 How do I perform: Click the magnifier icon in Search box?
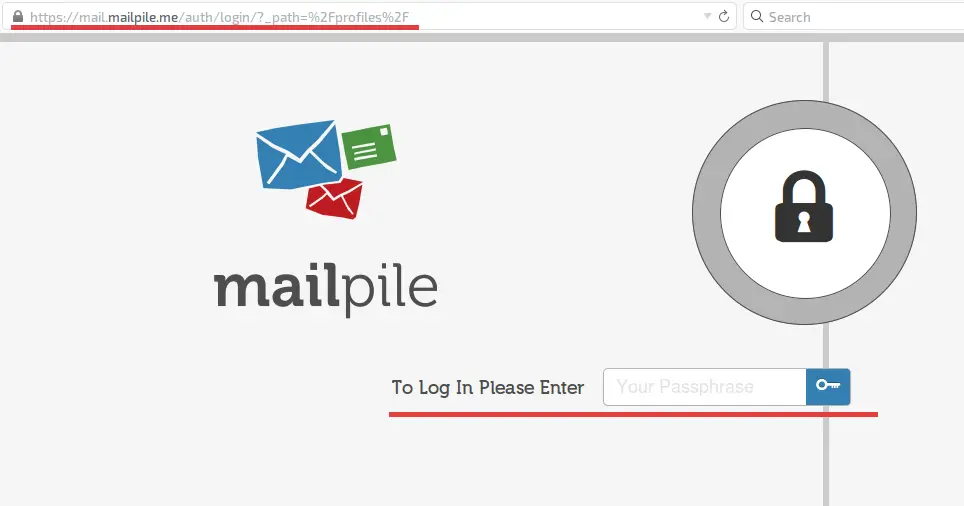click(757, 17)
